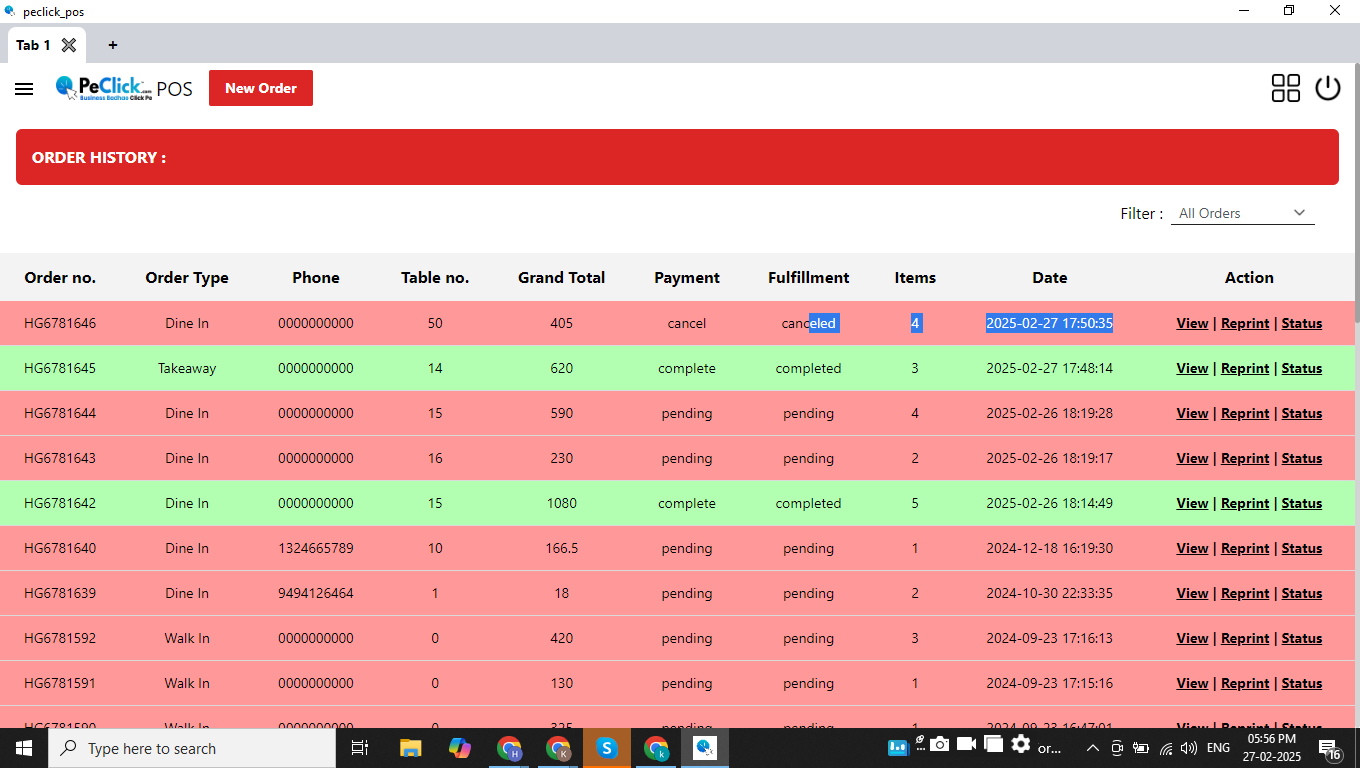
Task: Open Status for order HG6781592
Action: coord(1301,638)
